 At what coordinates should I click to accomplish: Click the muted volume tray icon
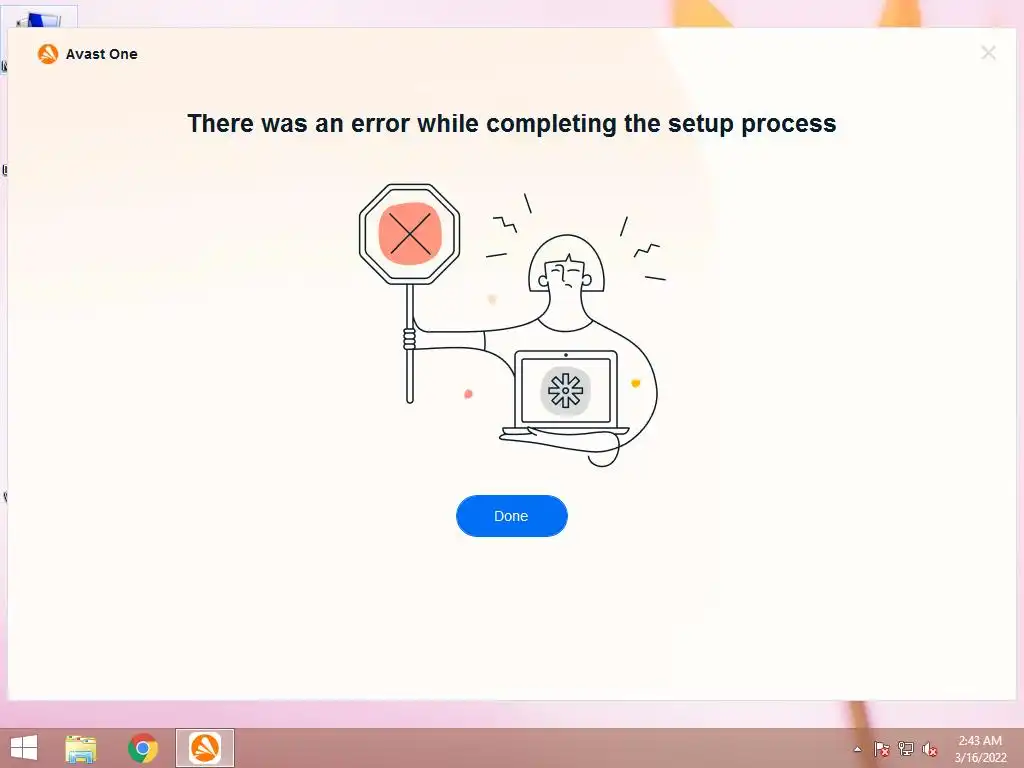pos(929,749)
